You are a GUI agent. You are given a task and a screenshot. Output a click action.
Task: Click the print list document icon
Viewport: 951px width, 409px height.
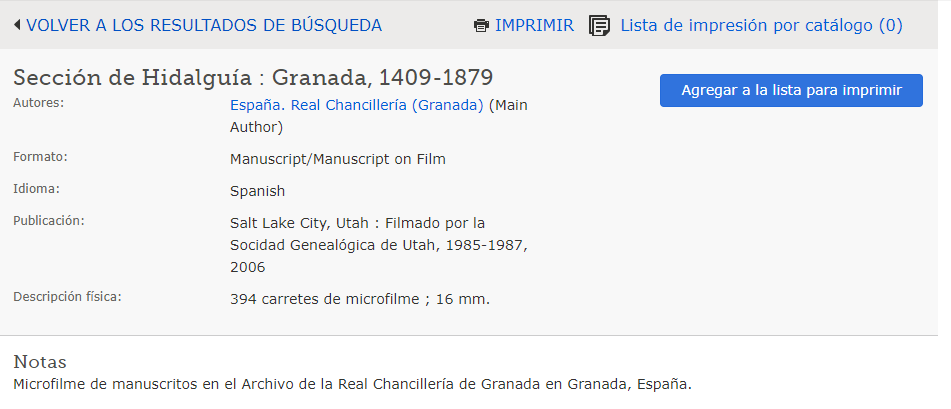click(x=599, y=25)
